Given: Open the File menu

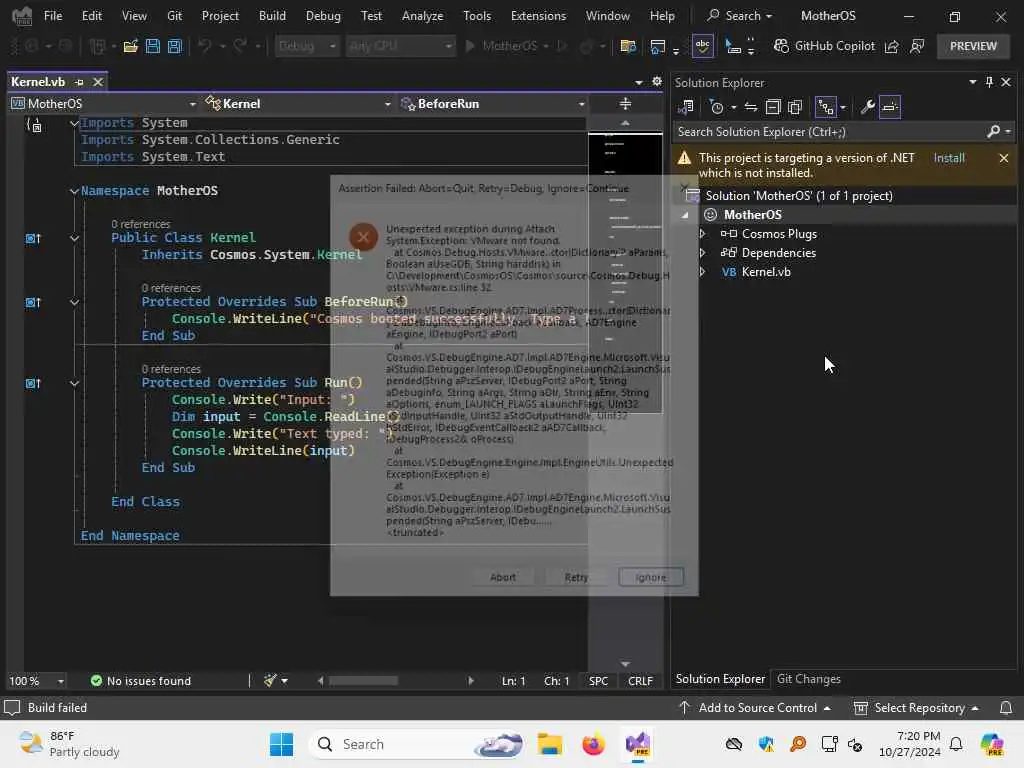Looking at the screenshot, I should 53,16.
